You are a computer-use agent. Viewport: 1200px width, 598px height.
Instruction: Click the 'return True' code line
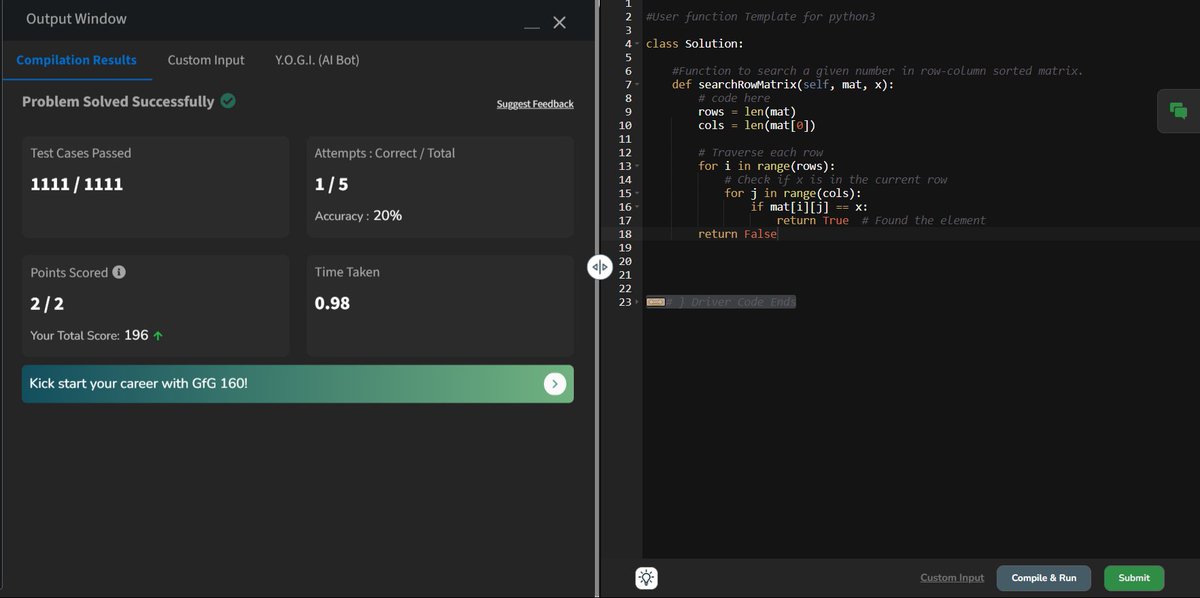coord(812,220)
